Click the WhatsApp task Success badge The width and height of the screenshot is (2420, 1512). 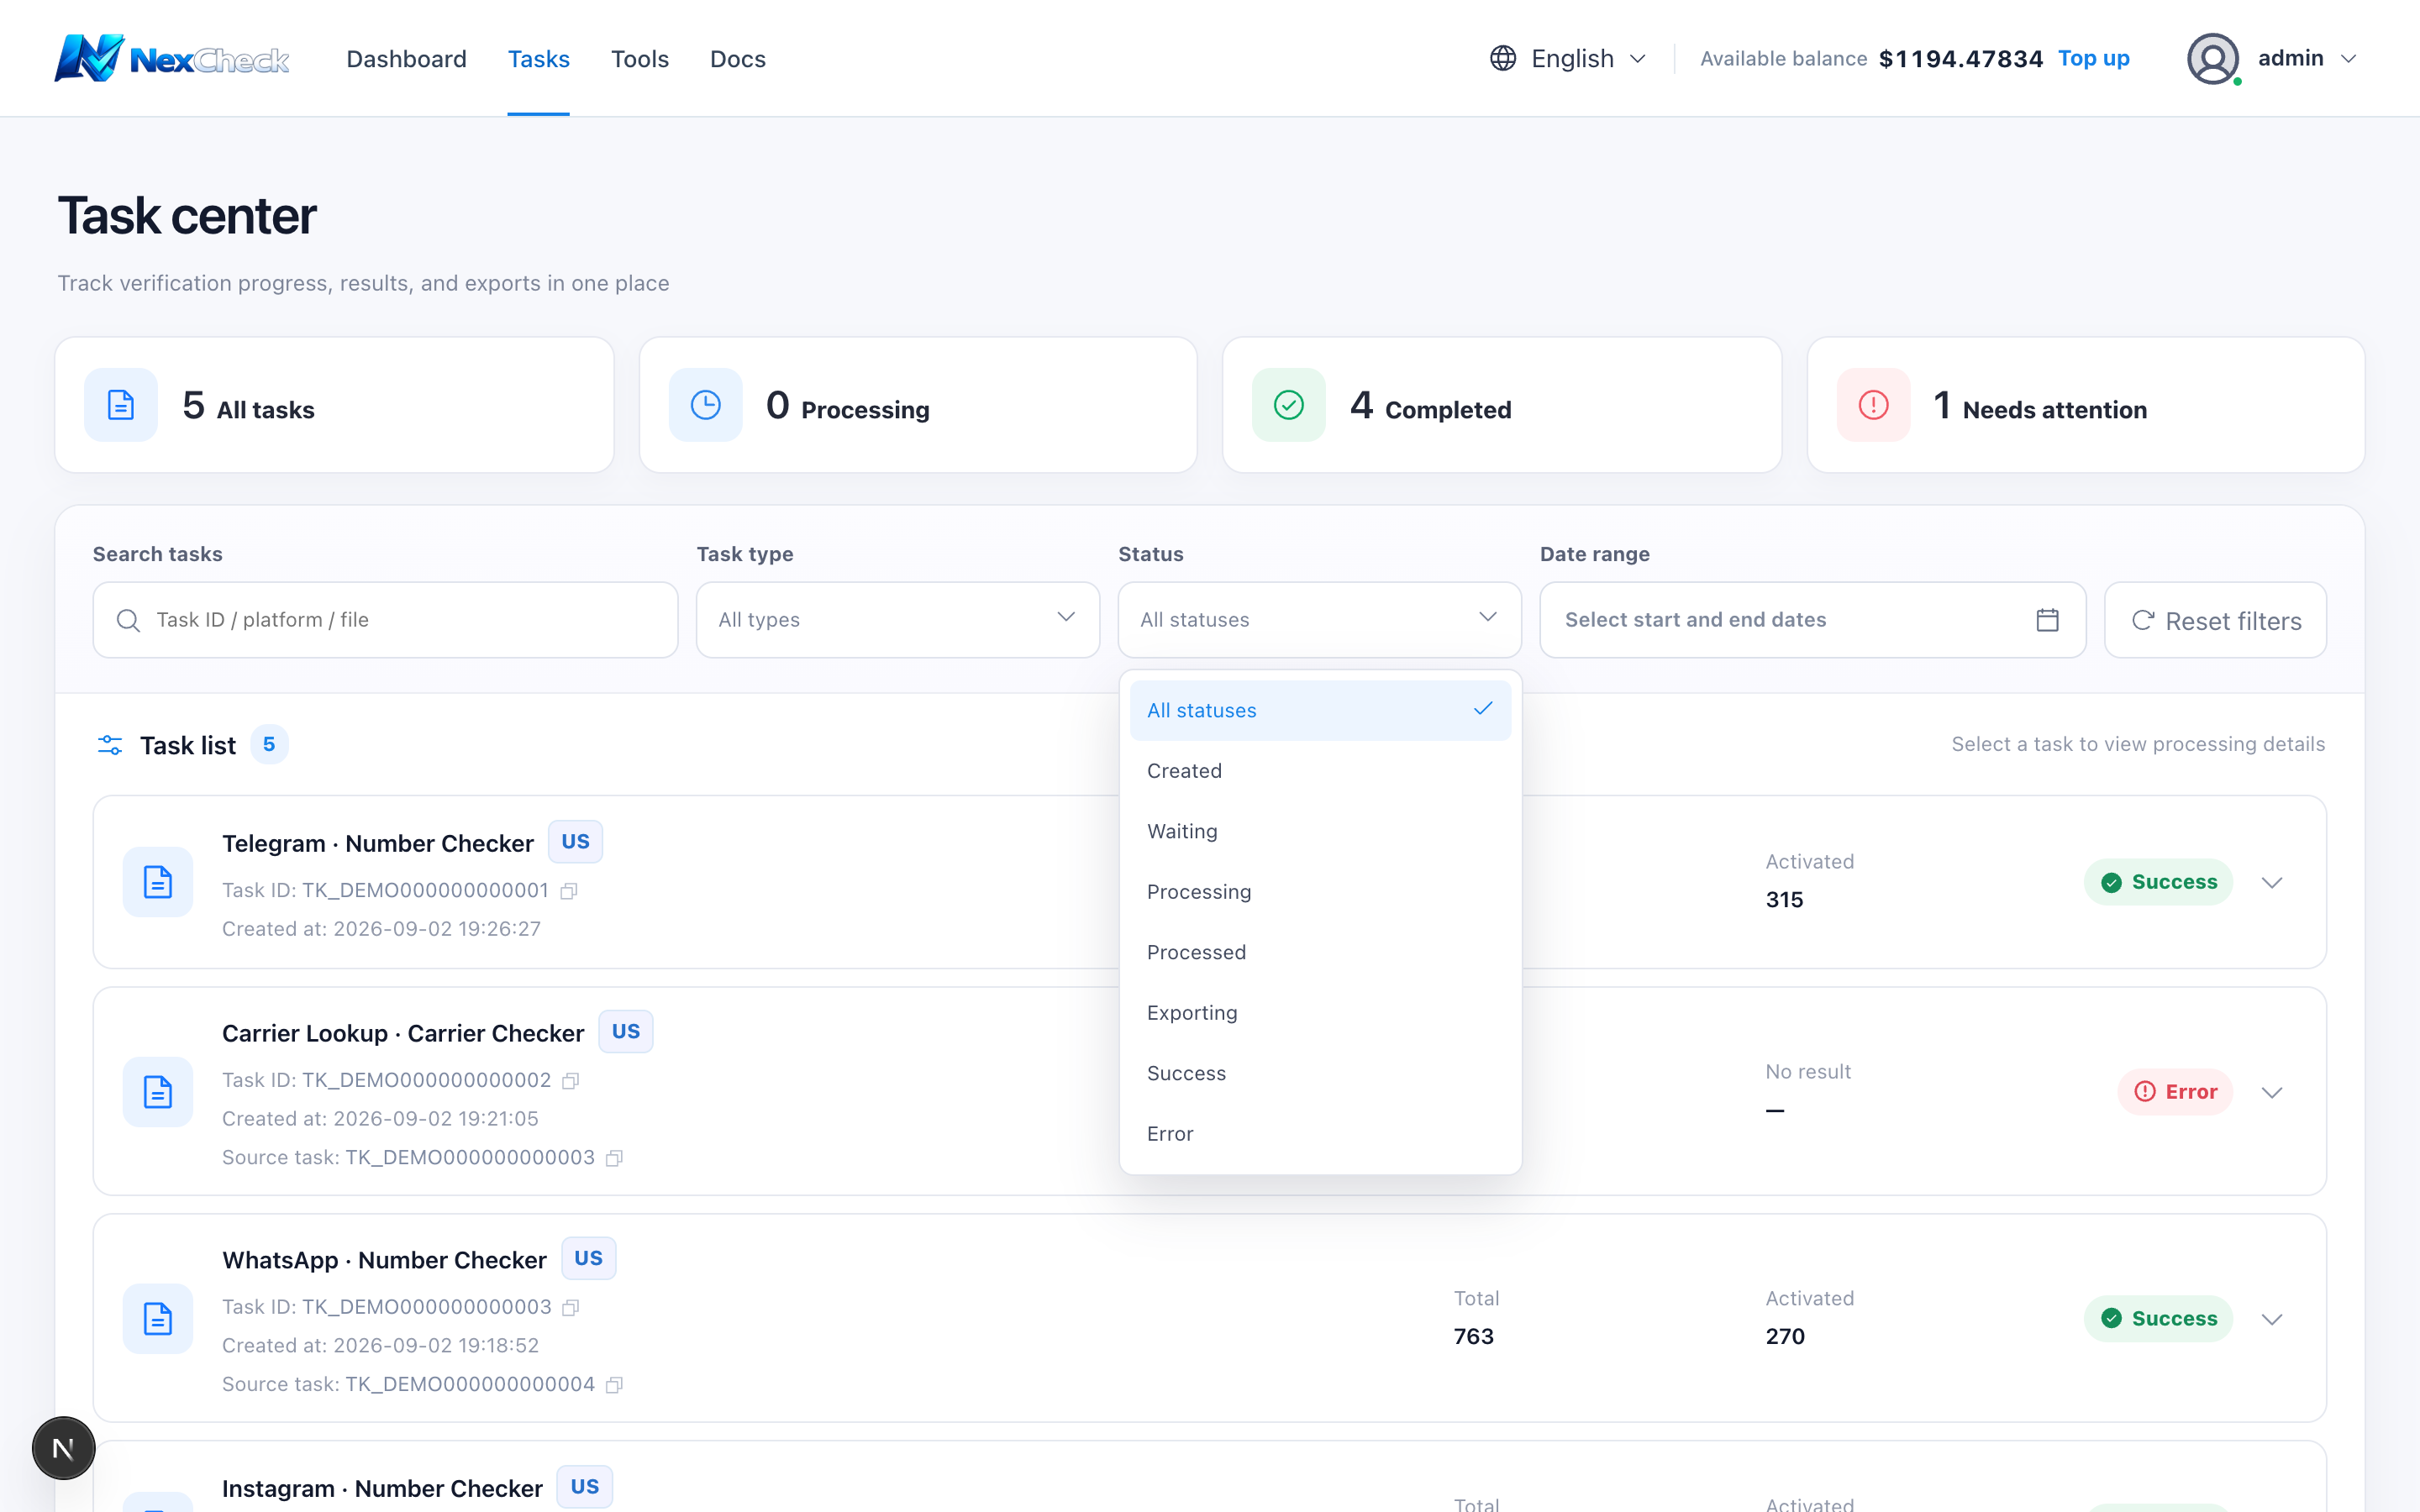(2158, 1319)
